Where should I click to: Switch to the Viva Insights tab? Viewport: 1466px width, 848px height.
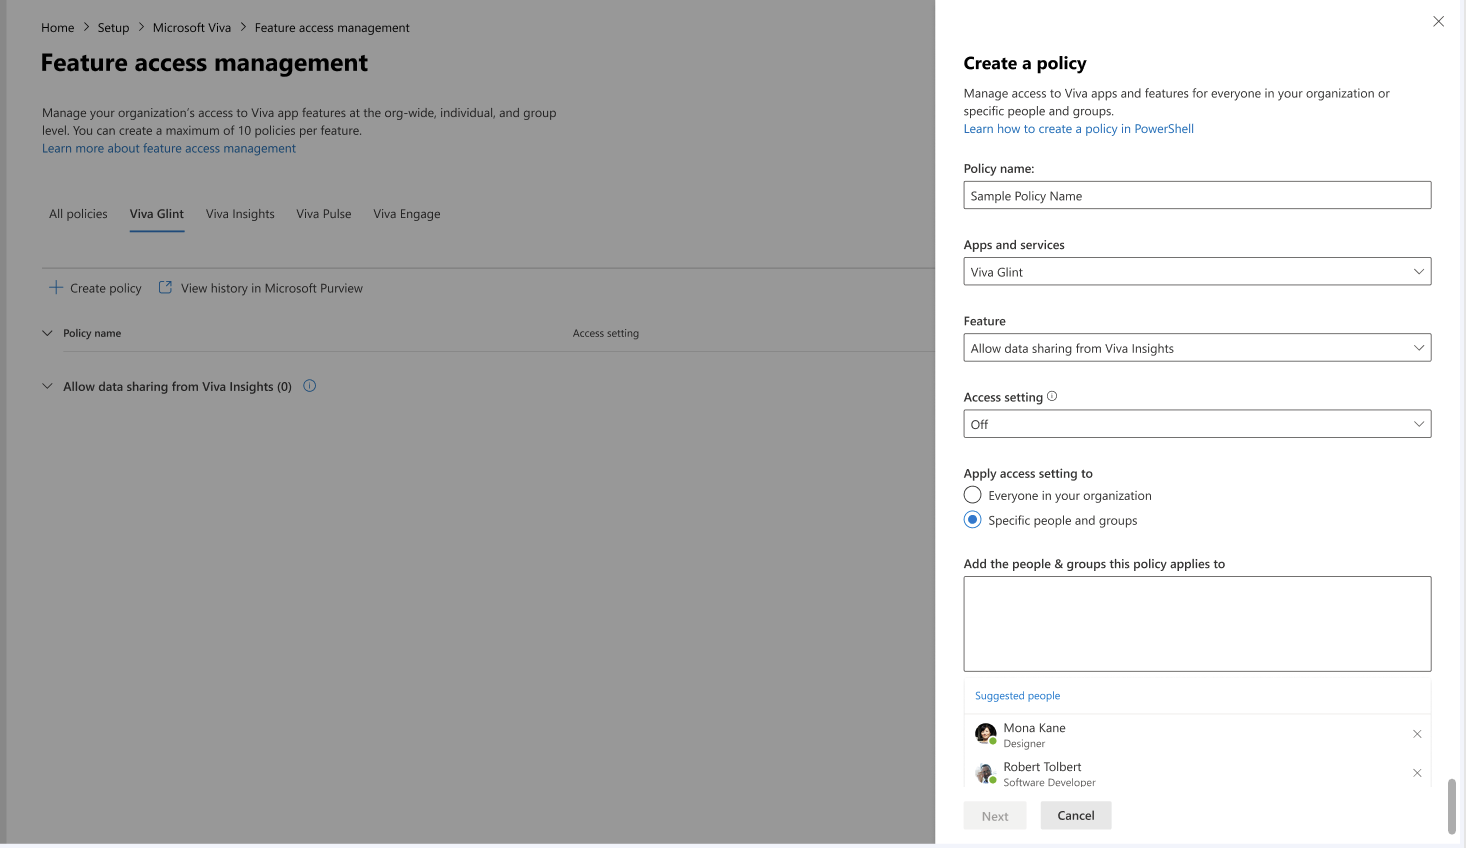tap(240, 214)
